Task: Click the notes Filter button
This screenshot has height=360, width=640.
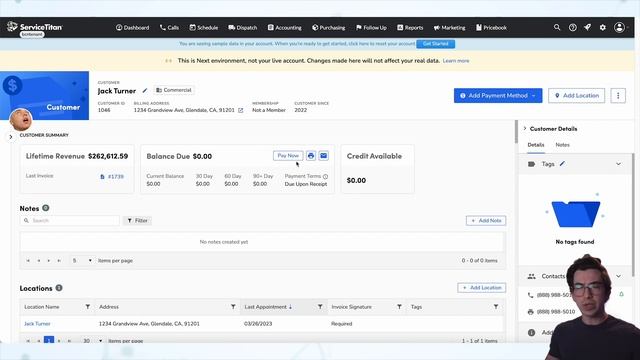Action: coord(137,220)
